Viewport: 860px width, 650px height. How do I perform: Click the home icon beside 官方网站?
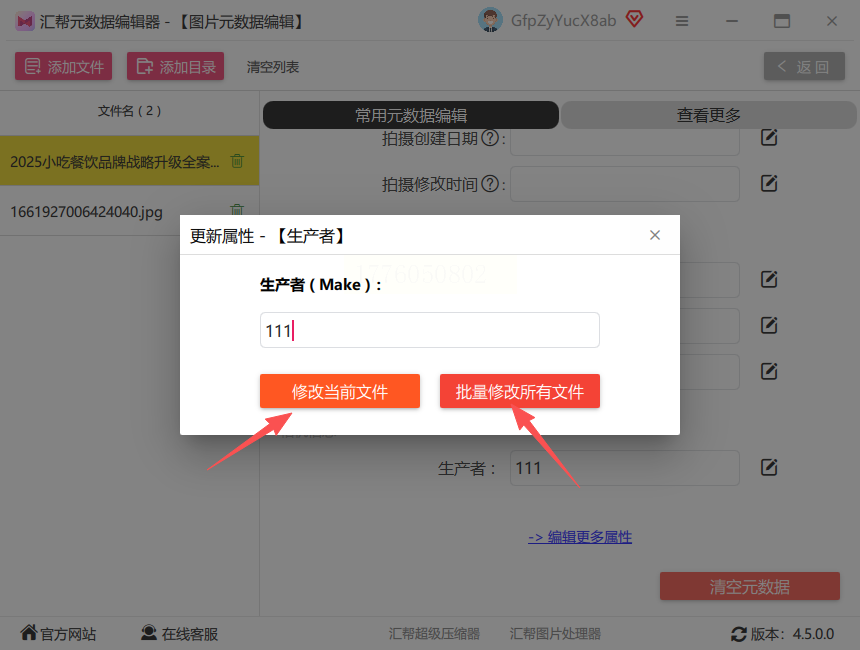pyautogui.click(x=29, y=633)
